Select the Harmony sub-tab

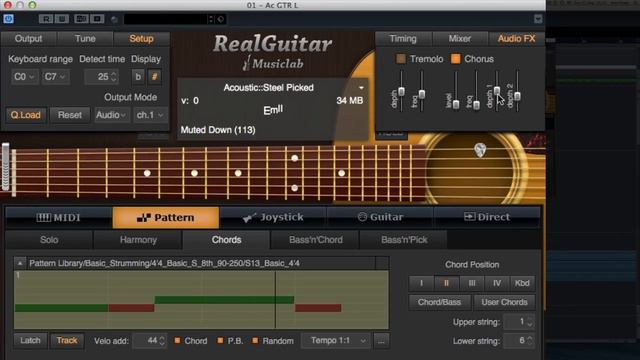click(138, 240)
